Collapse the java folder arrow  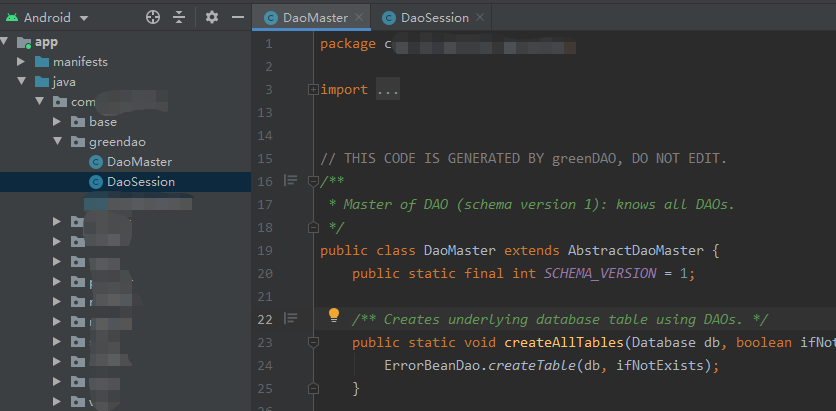coord(21,82)
